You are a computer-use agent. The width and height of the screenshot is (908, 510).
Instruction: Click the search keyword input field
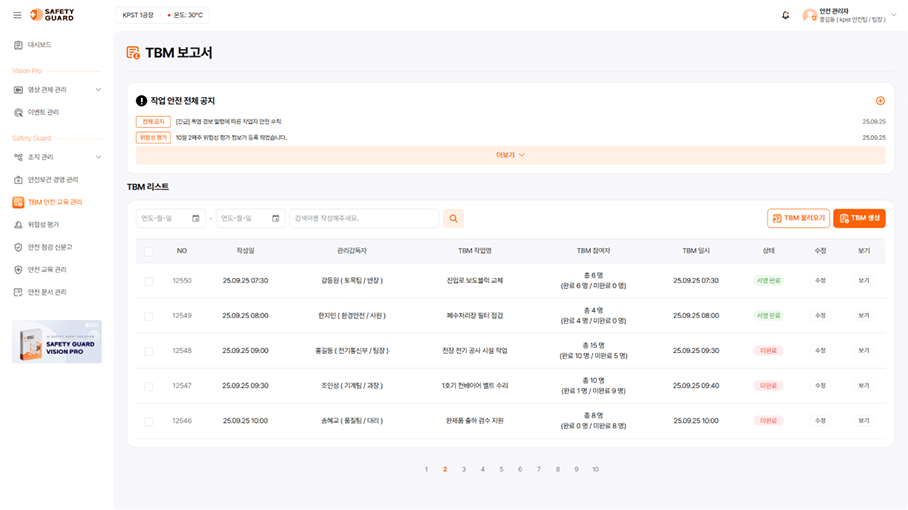click(364, 218)
